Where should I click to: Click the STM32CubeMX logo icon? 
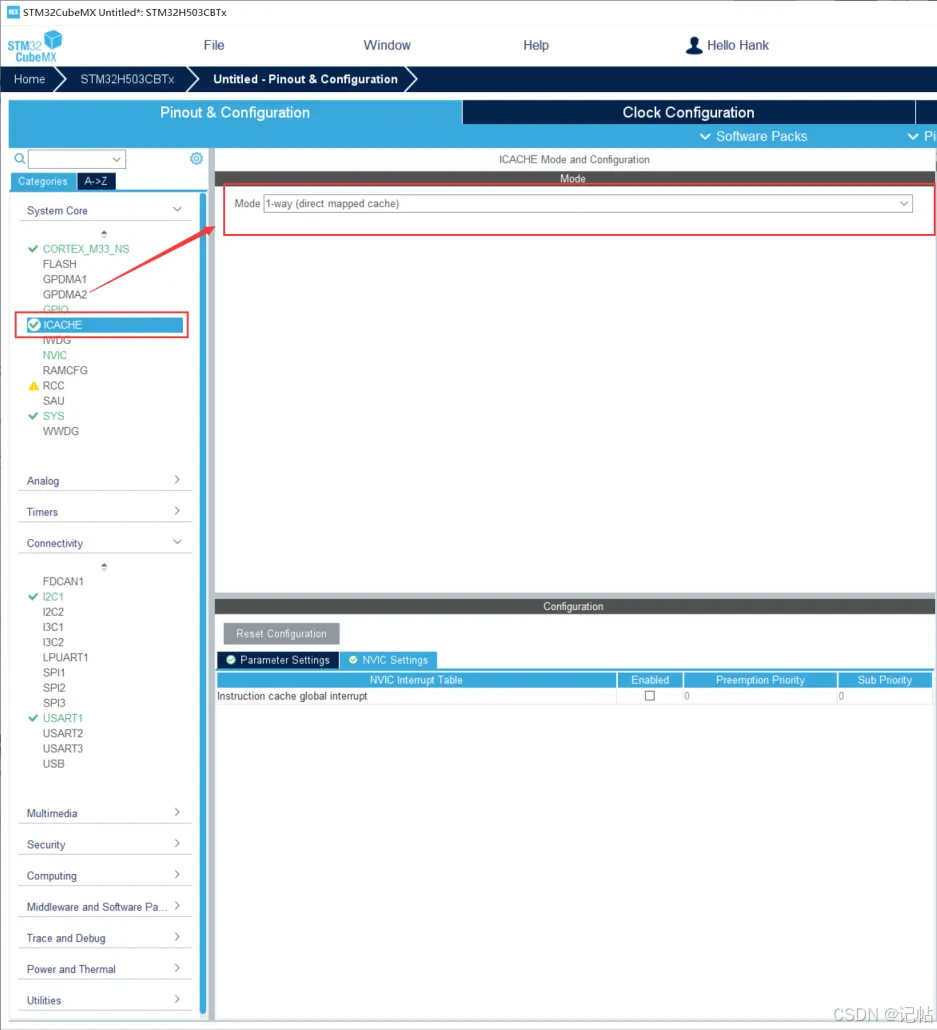coord(35,46)
